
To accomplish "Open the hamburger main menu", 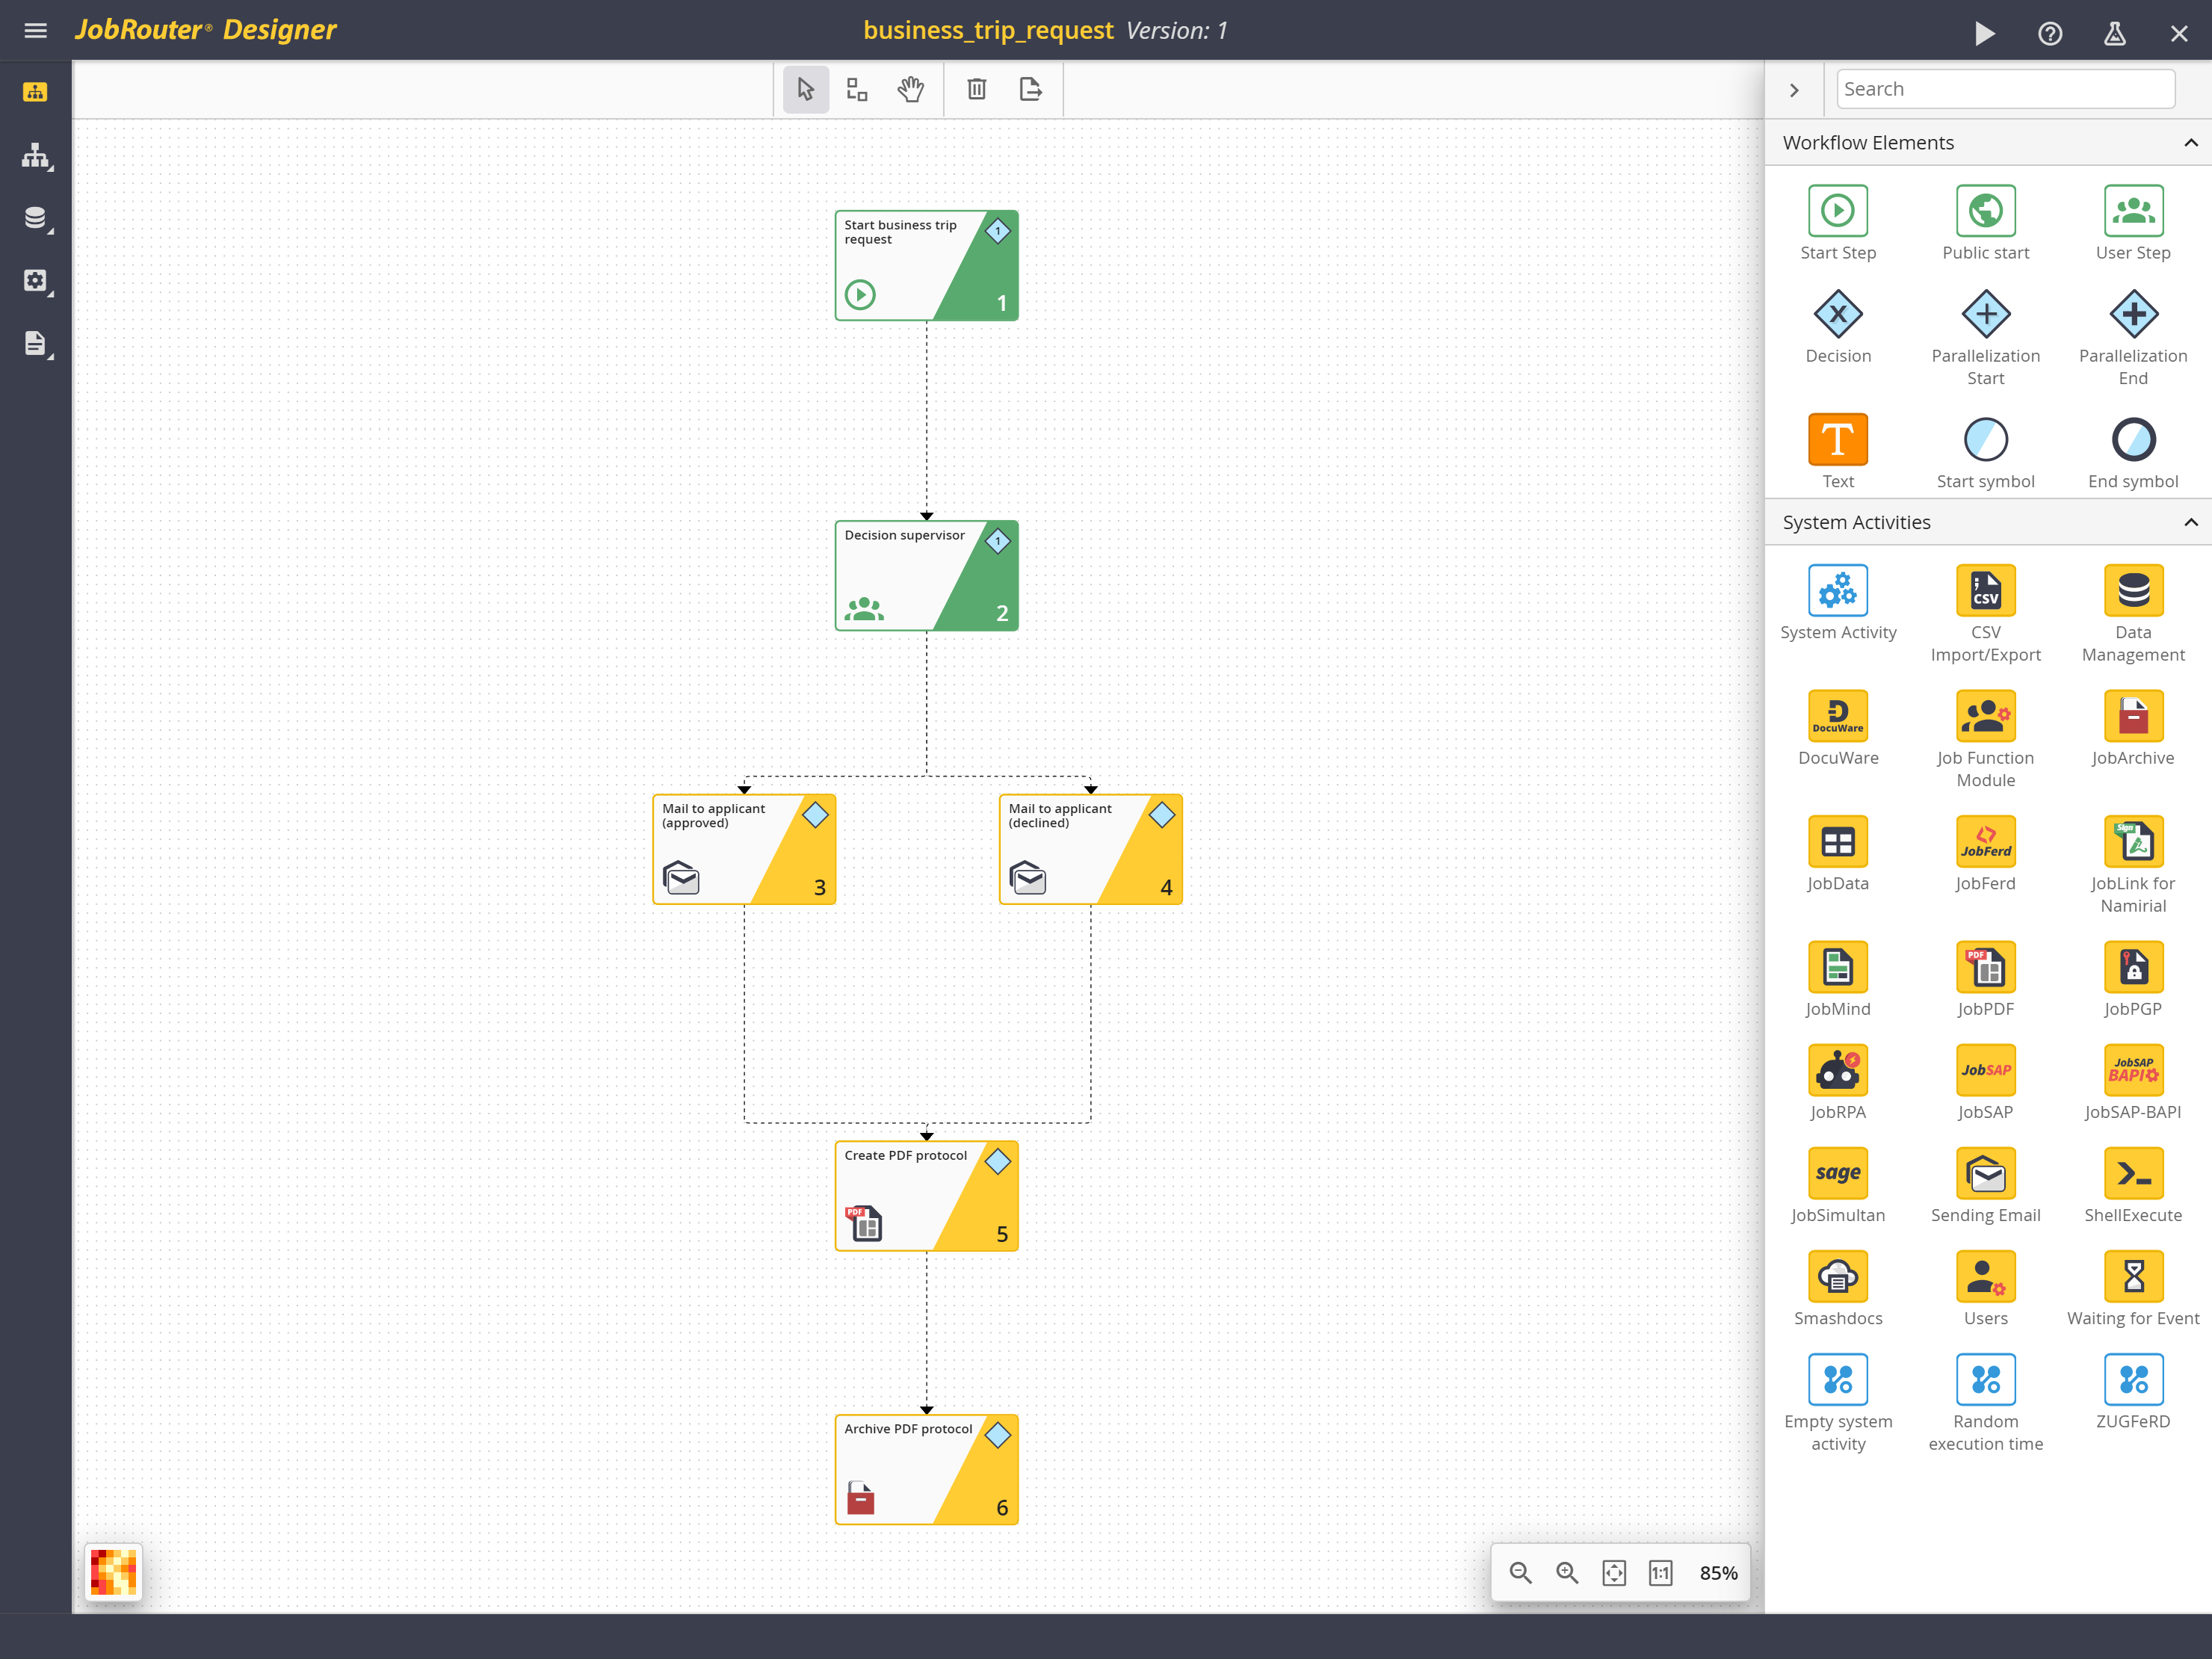I will pyautogui.click(x=35, y=31).
